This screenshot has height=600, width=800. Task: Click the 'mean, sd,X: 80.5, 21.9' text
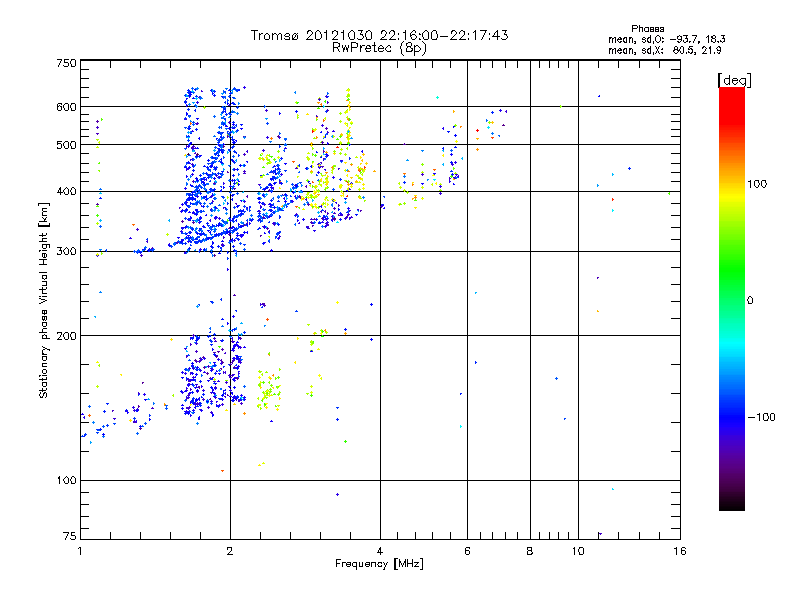pyautogui.click(x=664, y=50)
